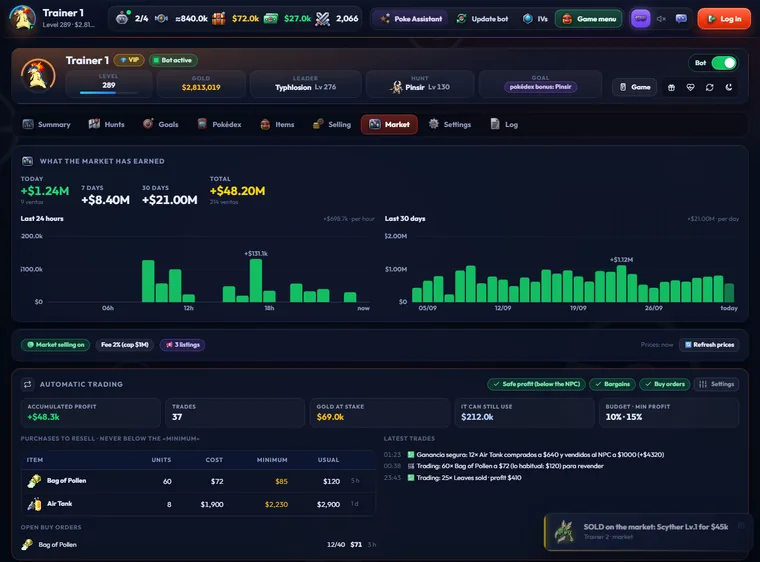Open the chat bubble icon
The image size is (760, 562).
tap(681, 19)
